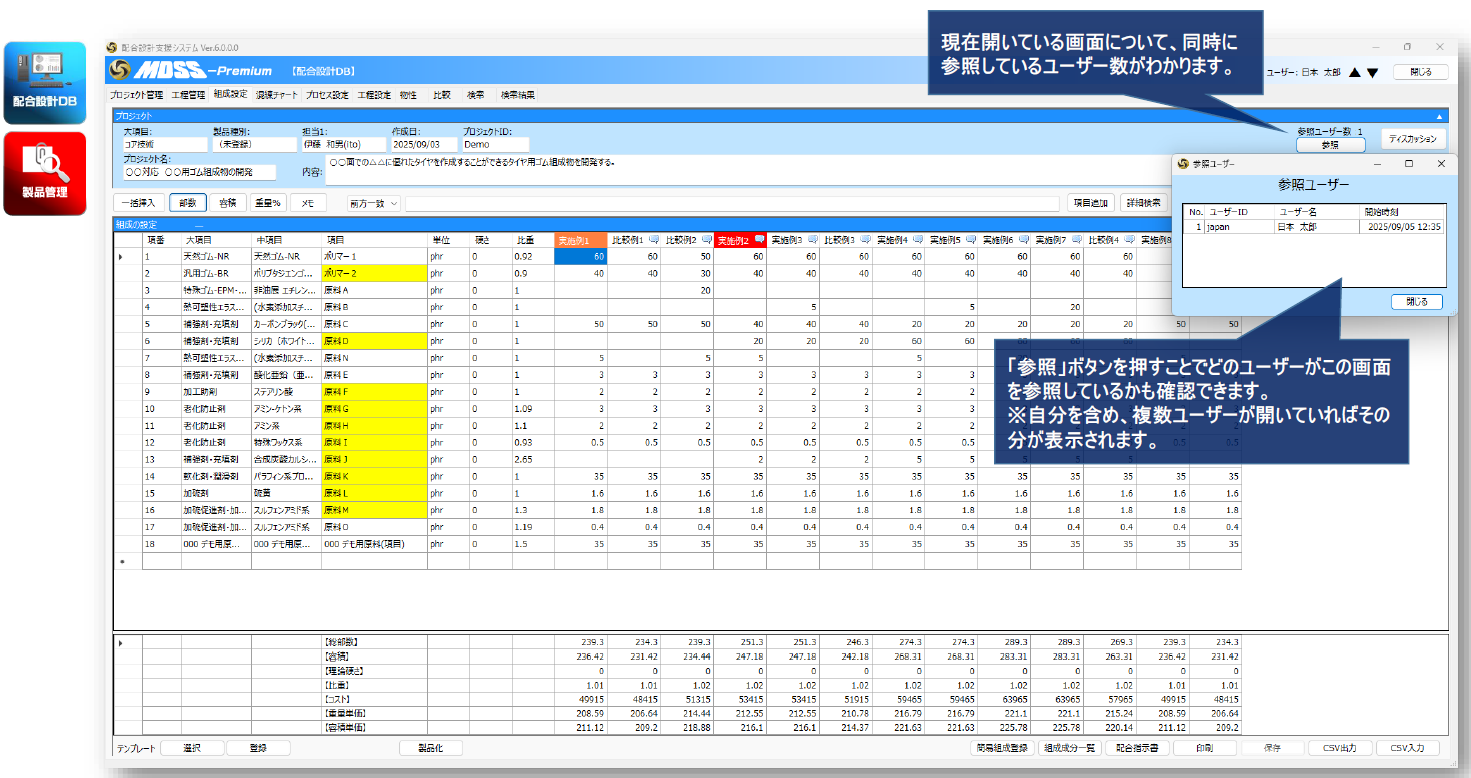Image resolution: width=1471 pixels, height=778 pixels.
Task: Open the 前方一致 match-type dropdown
Action: (373, 203)
